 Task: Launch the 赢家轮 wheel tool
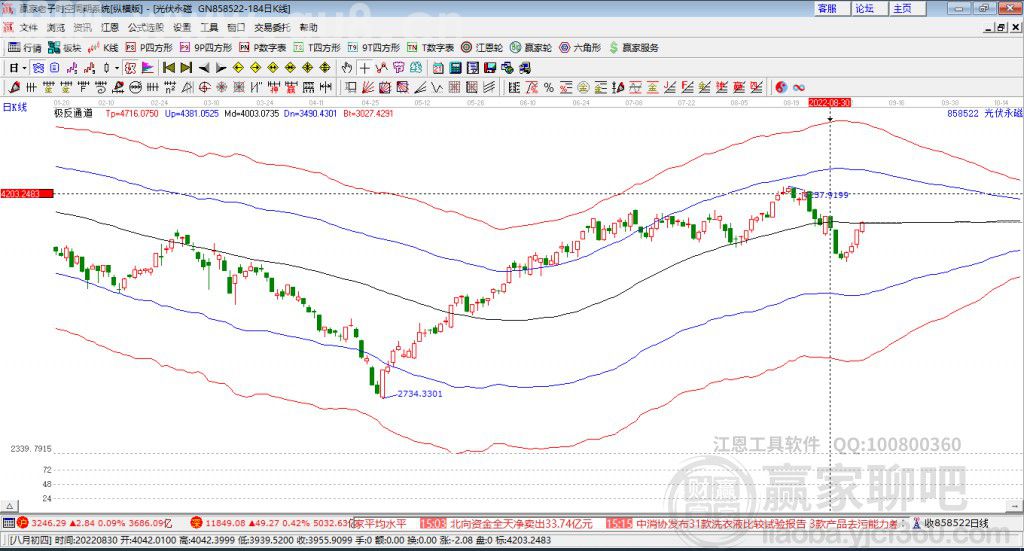(531, 48)
